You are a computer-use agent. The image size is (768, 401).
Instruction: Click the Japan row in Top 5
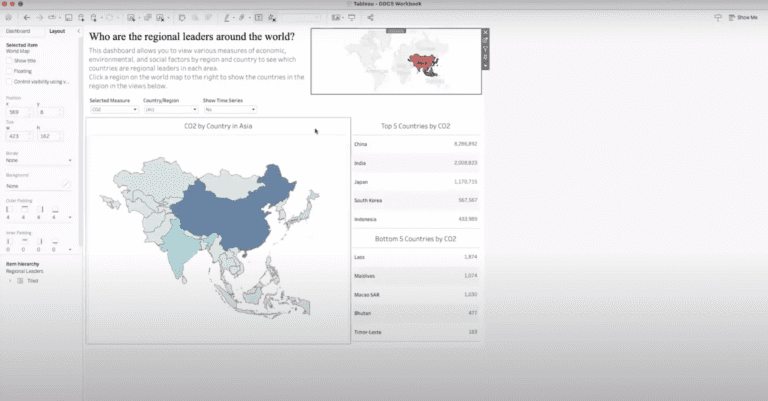point(415,182)
